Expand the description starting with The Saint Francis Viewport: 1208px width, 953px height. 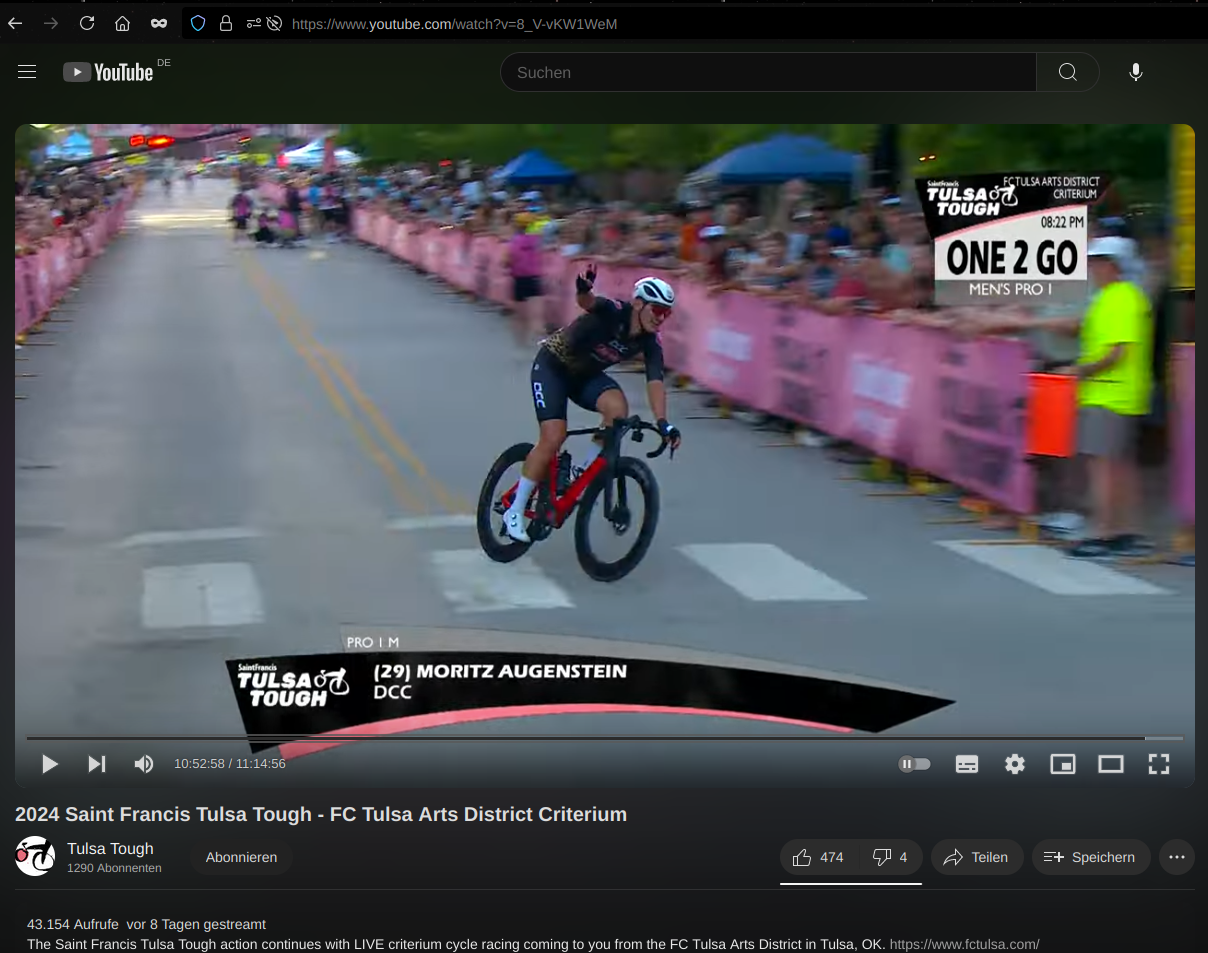click(456, 944)
